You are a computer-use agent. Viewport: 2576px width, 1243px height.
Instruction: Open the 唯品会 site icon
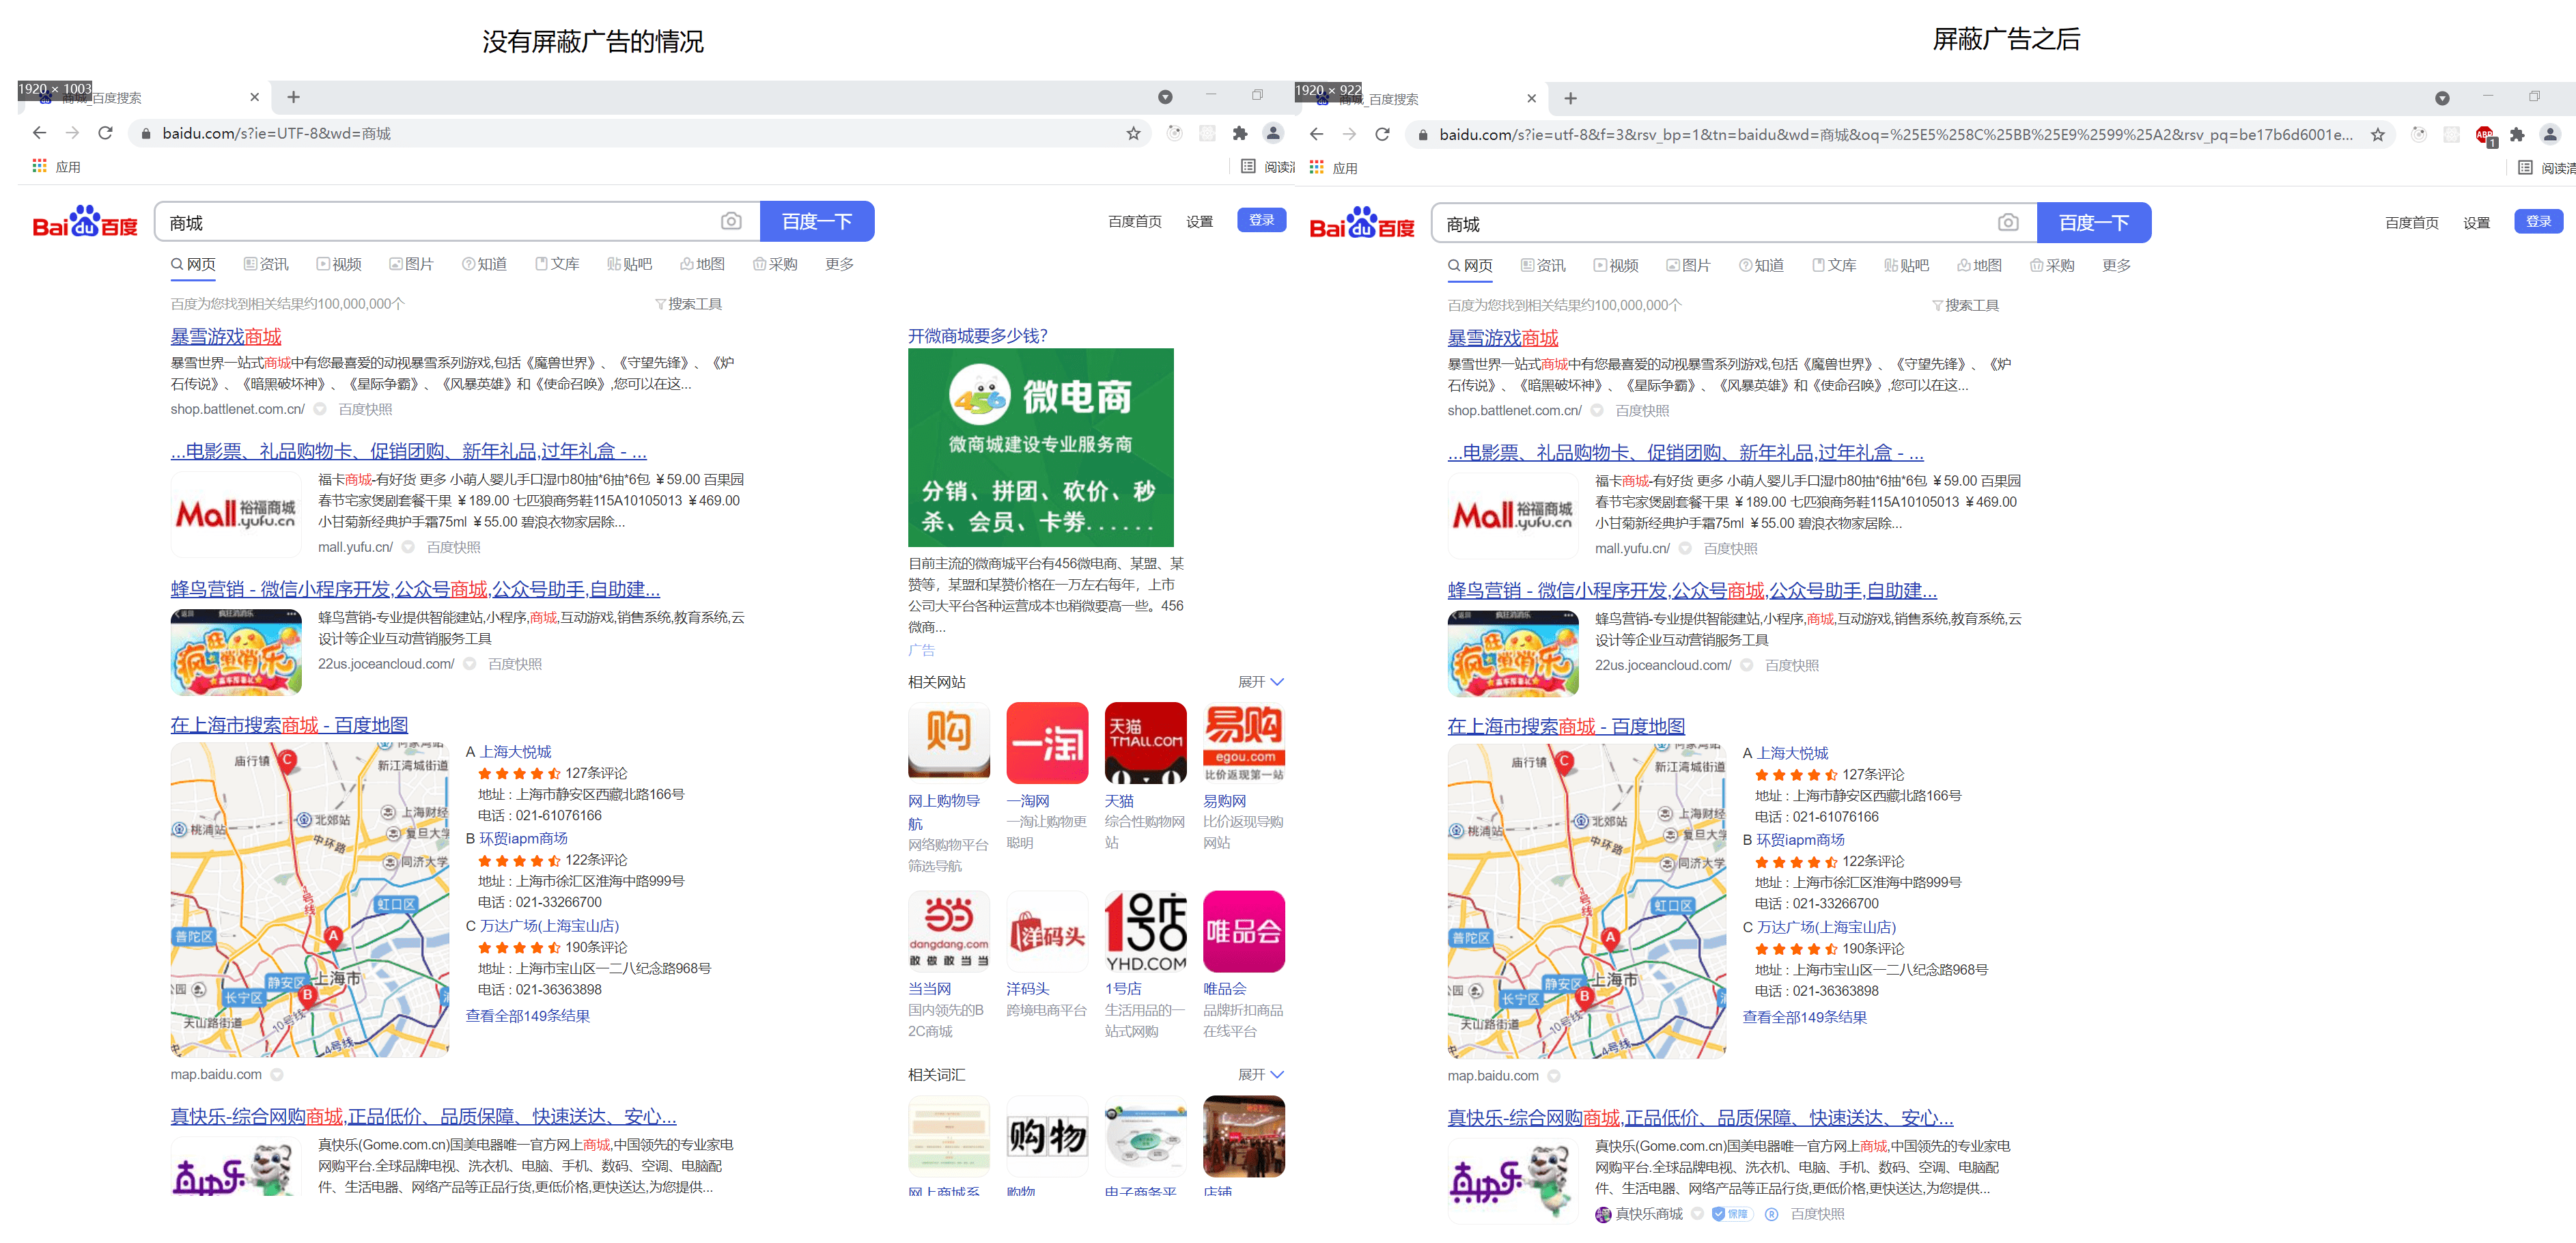[1243, 931]
